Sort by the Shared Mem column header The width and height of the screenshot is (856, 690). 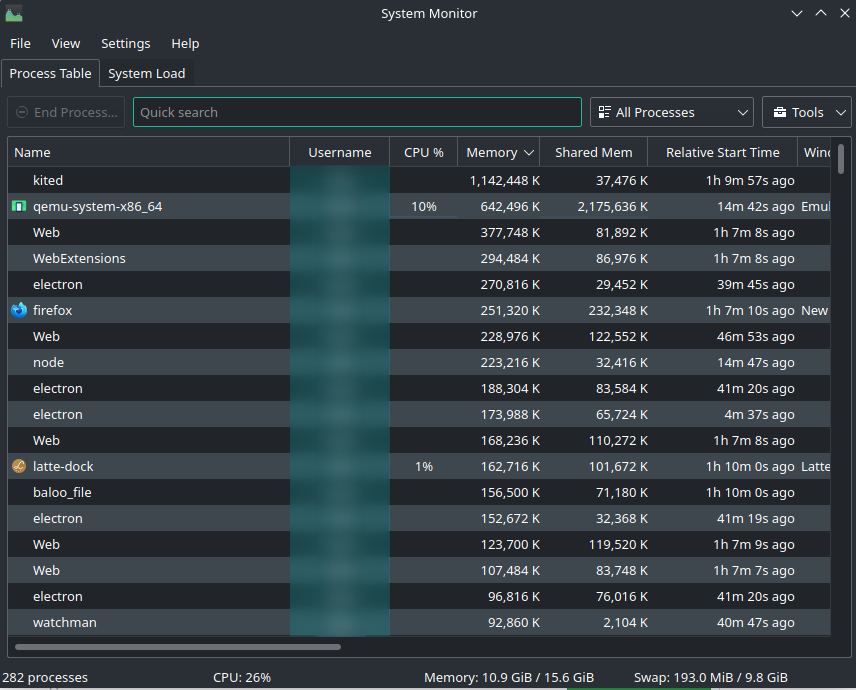pos(593,152)
